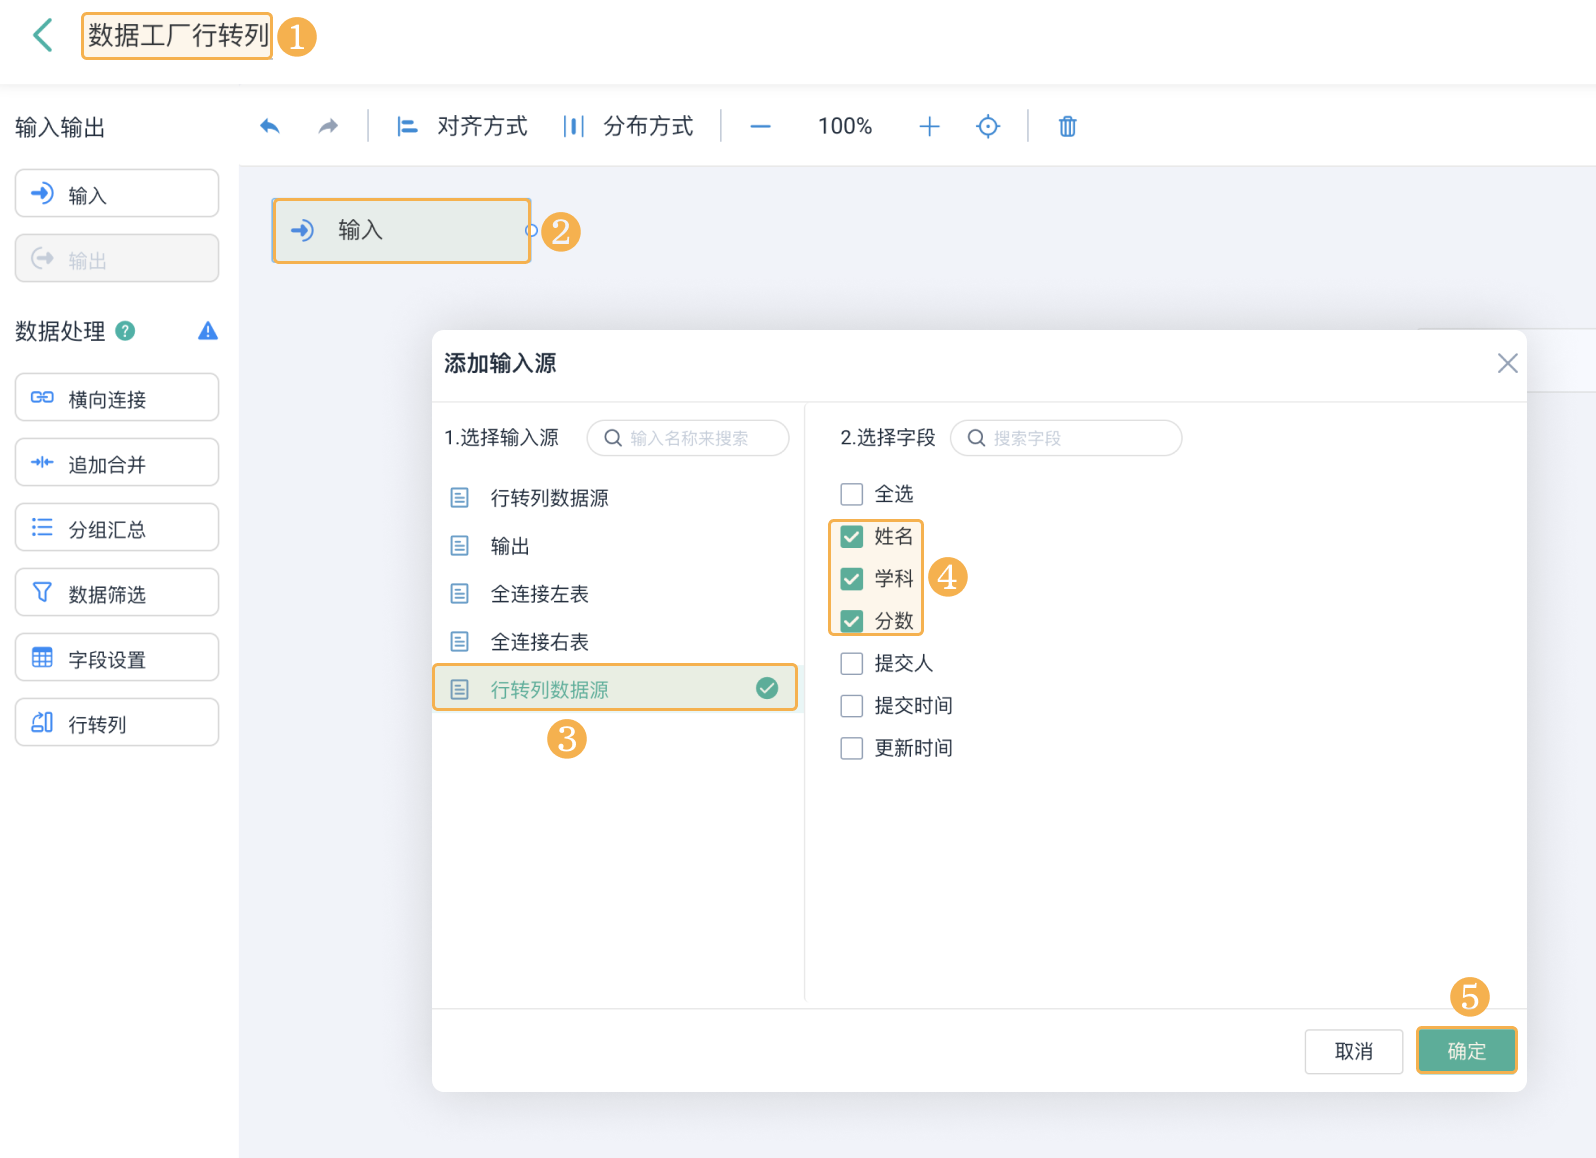Click the 输入 node output connector dot
The width and height of the screenshot is (1596, 1158).
pyautogui.click(x=531, y=231)
